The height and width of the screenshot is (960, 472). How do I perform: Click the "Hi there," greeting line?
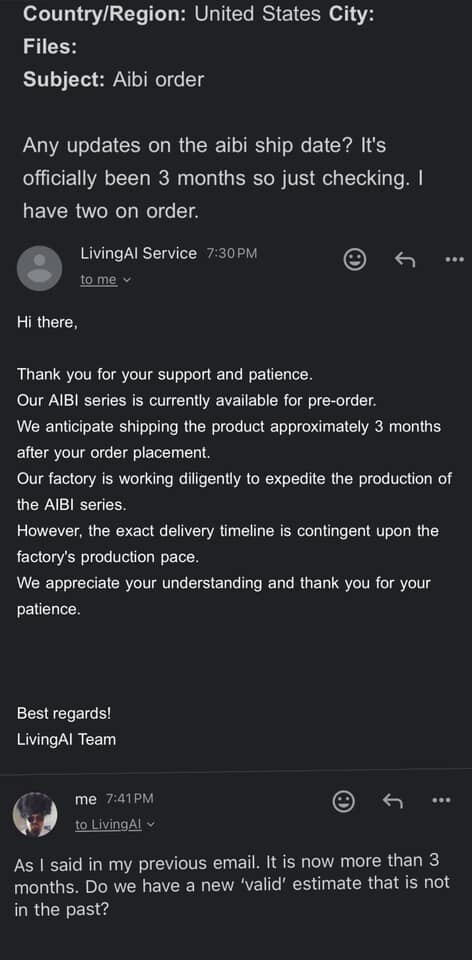click(47, 323)
